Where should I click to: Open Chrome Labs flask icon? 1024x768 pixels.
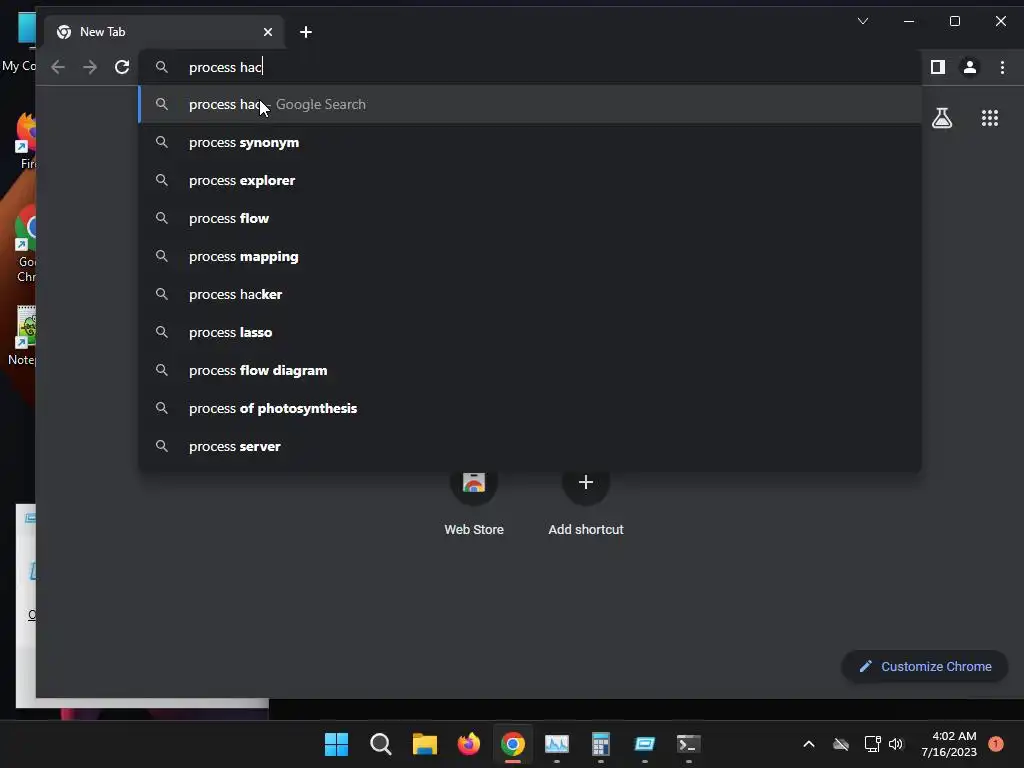point(942,118)
